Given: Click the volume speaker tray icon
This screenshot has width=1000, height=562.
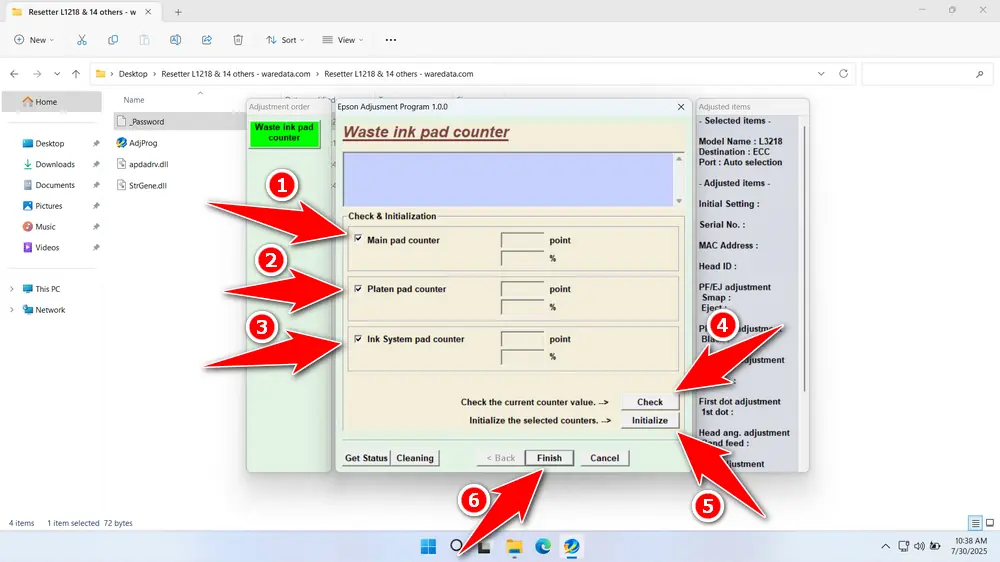Looking at the screenshot, I should 919,546.
